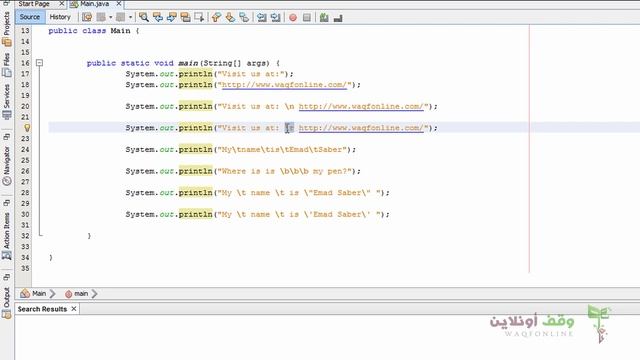Open the Output side panel
Screen dimensions: 640x360
[7, 302]
